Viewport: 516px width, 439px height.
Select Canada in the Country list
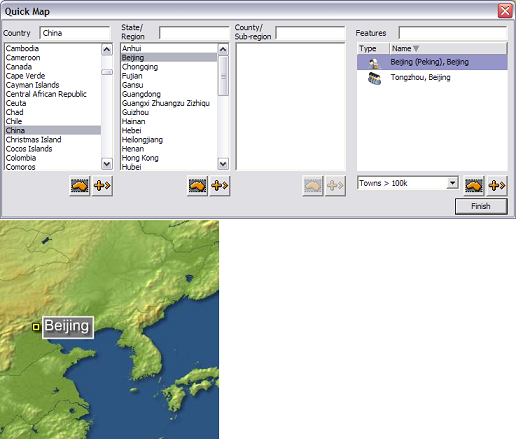coord(19,67)
